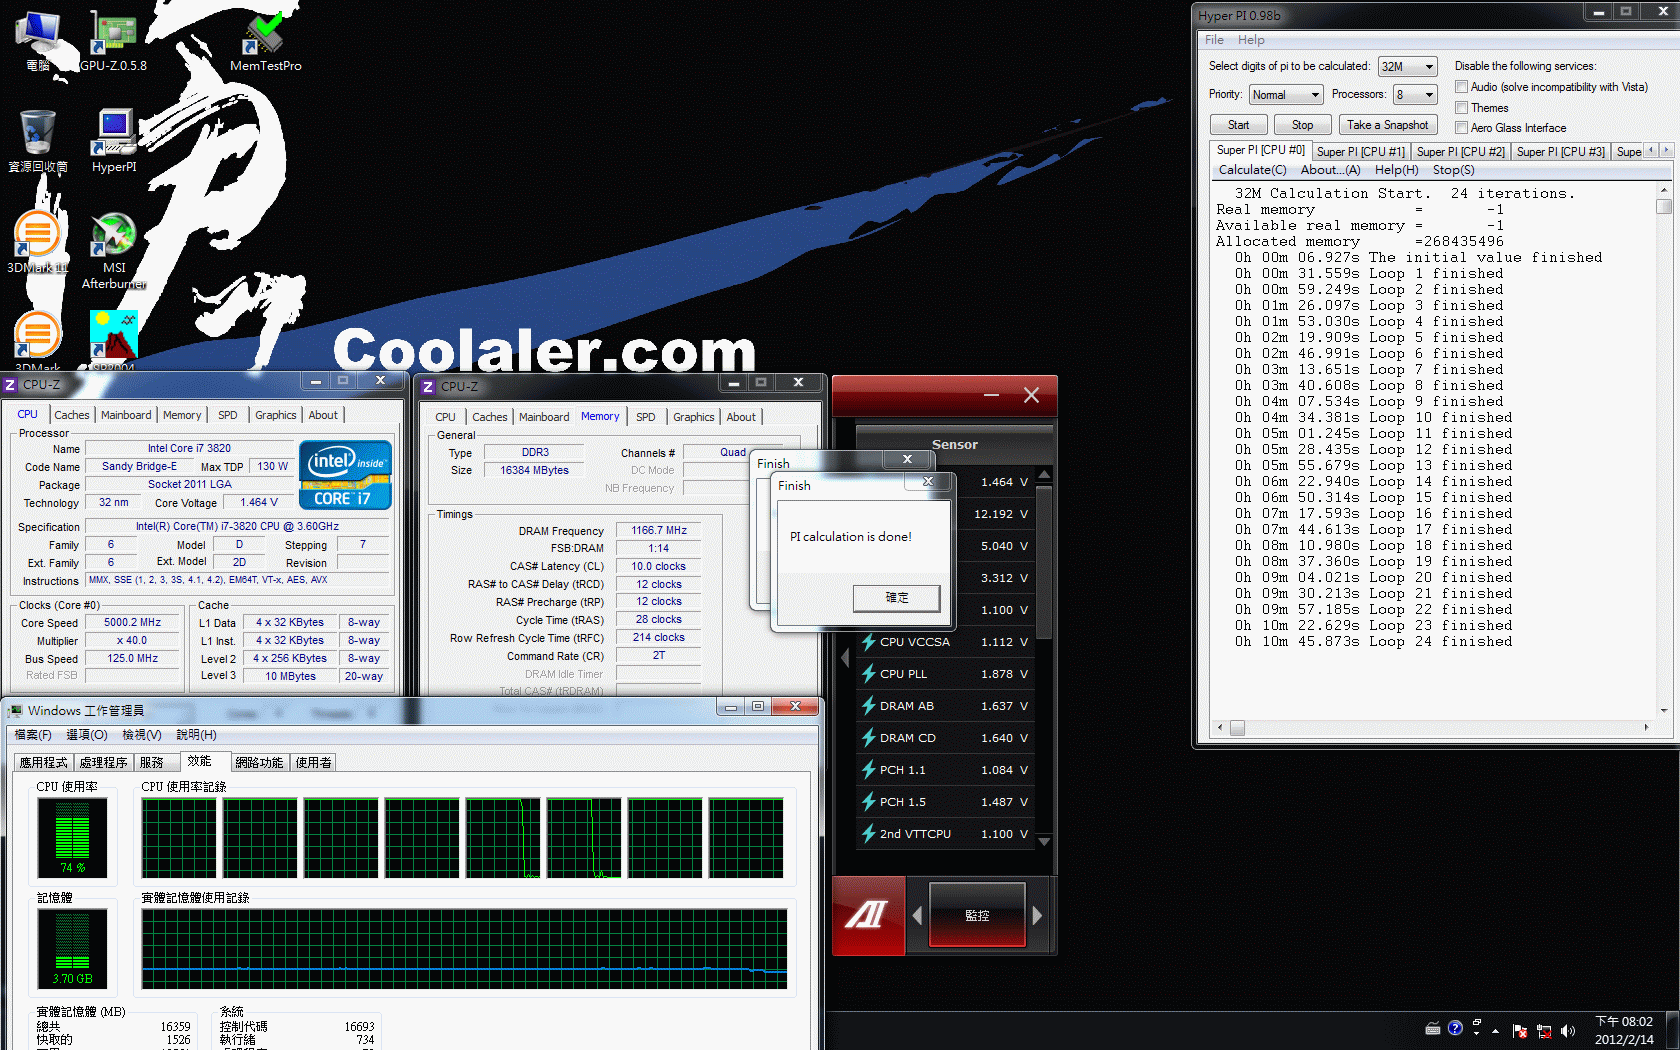The width and height of the screenshot is (1680, 1050).
Task: Open the users tab in Task Manager
Action: click(x=313, y=763)
